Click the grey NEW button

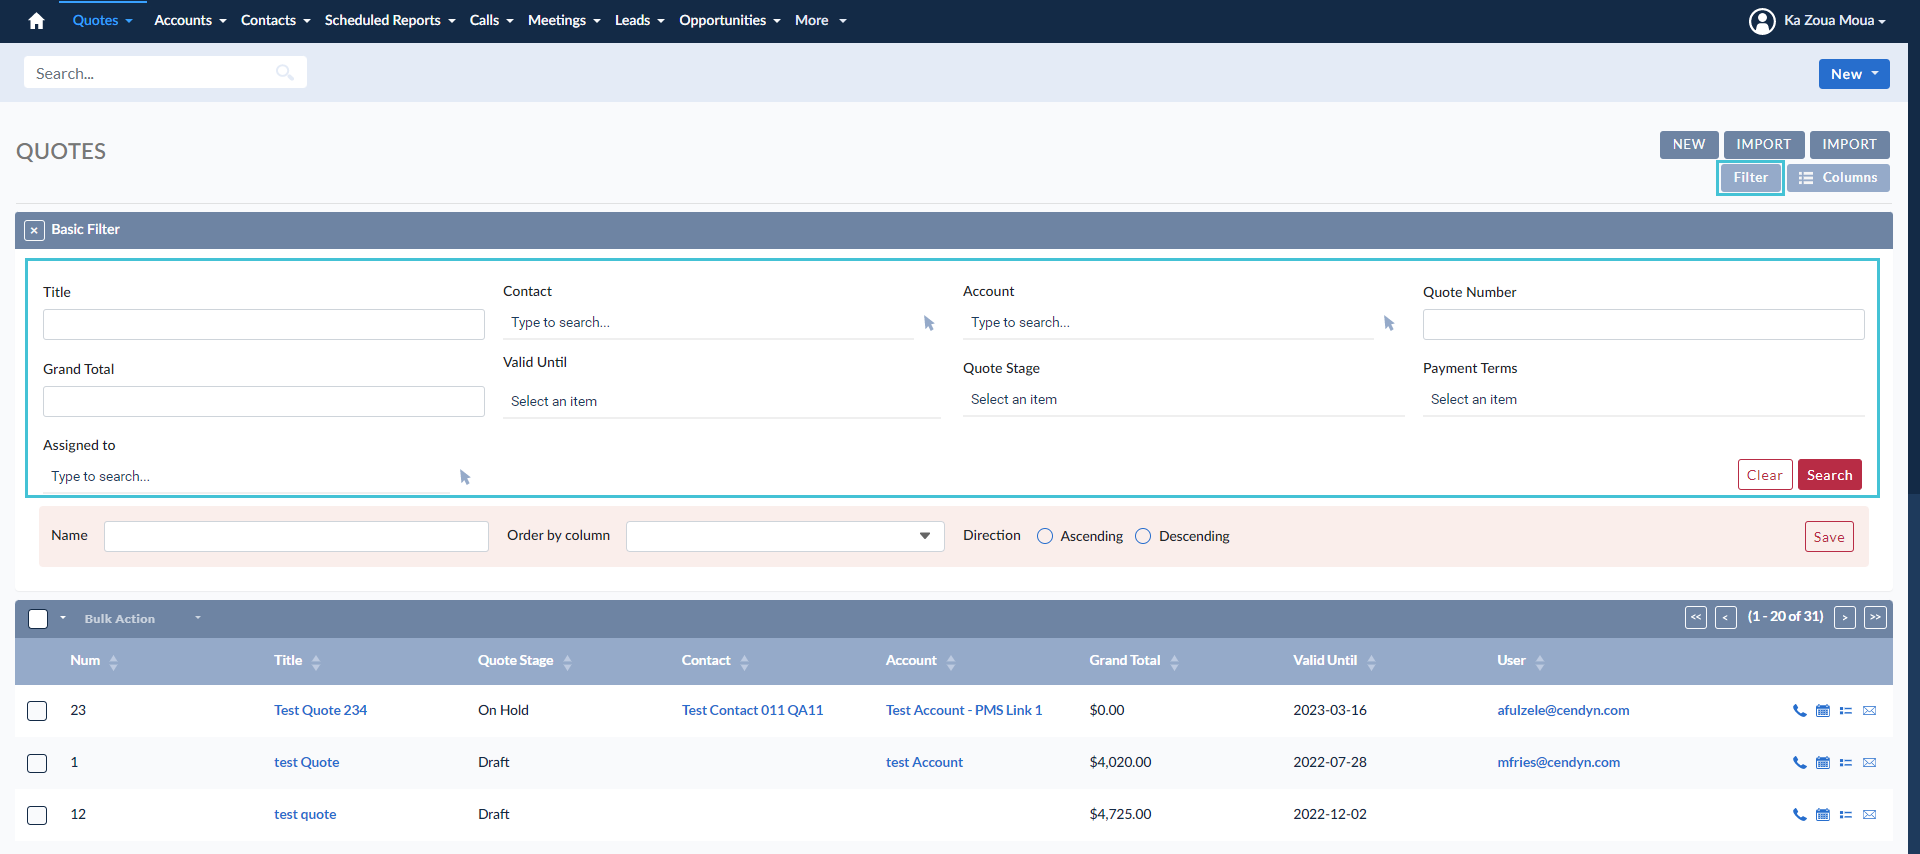[x=1689, y=145]
